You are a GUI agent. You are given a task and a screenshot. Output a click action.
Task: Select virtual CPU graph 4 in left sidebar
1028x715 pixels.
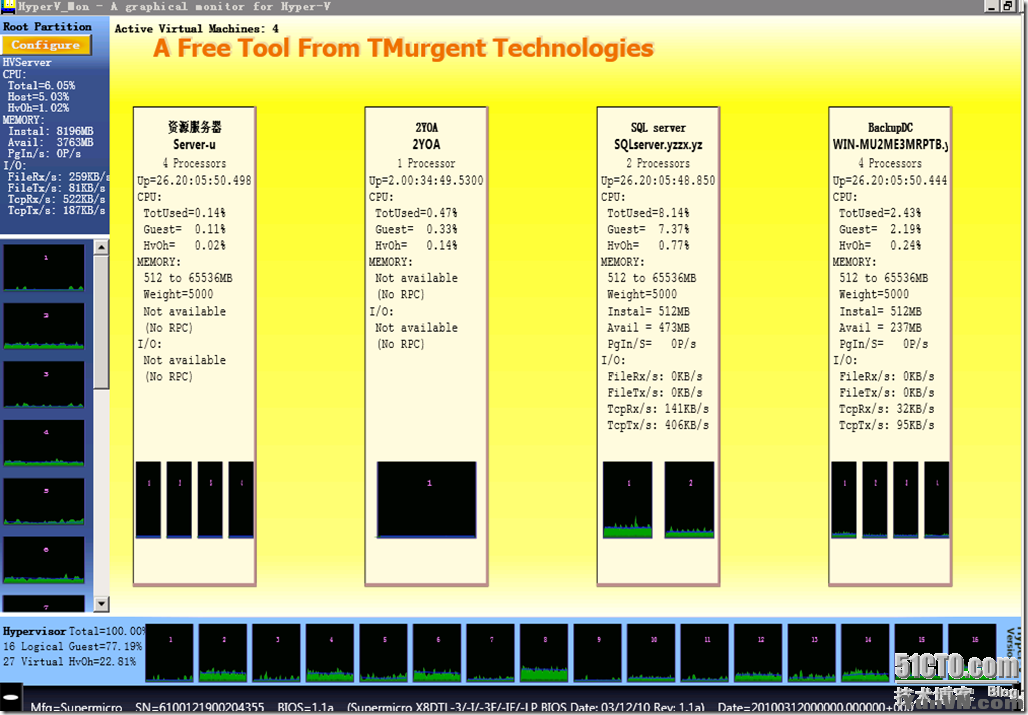tap(44, 443)
